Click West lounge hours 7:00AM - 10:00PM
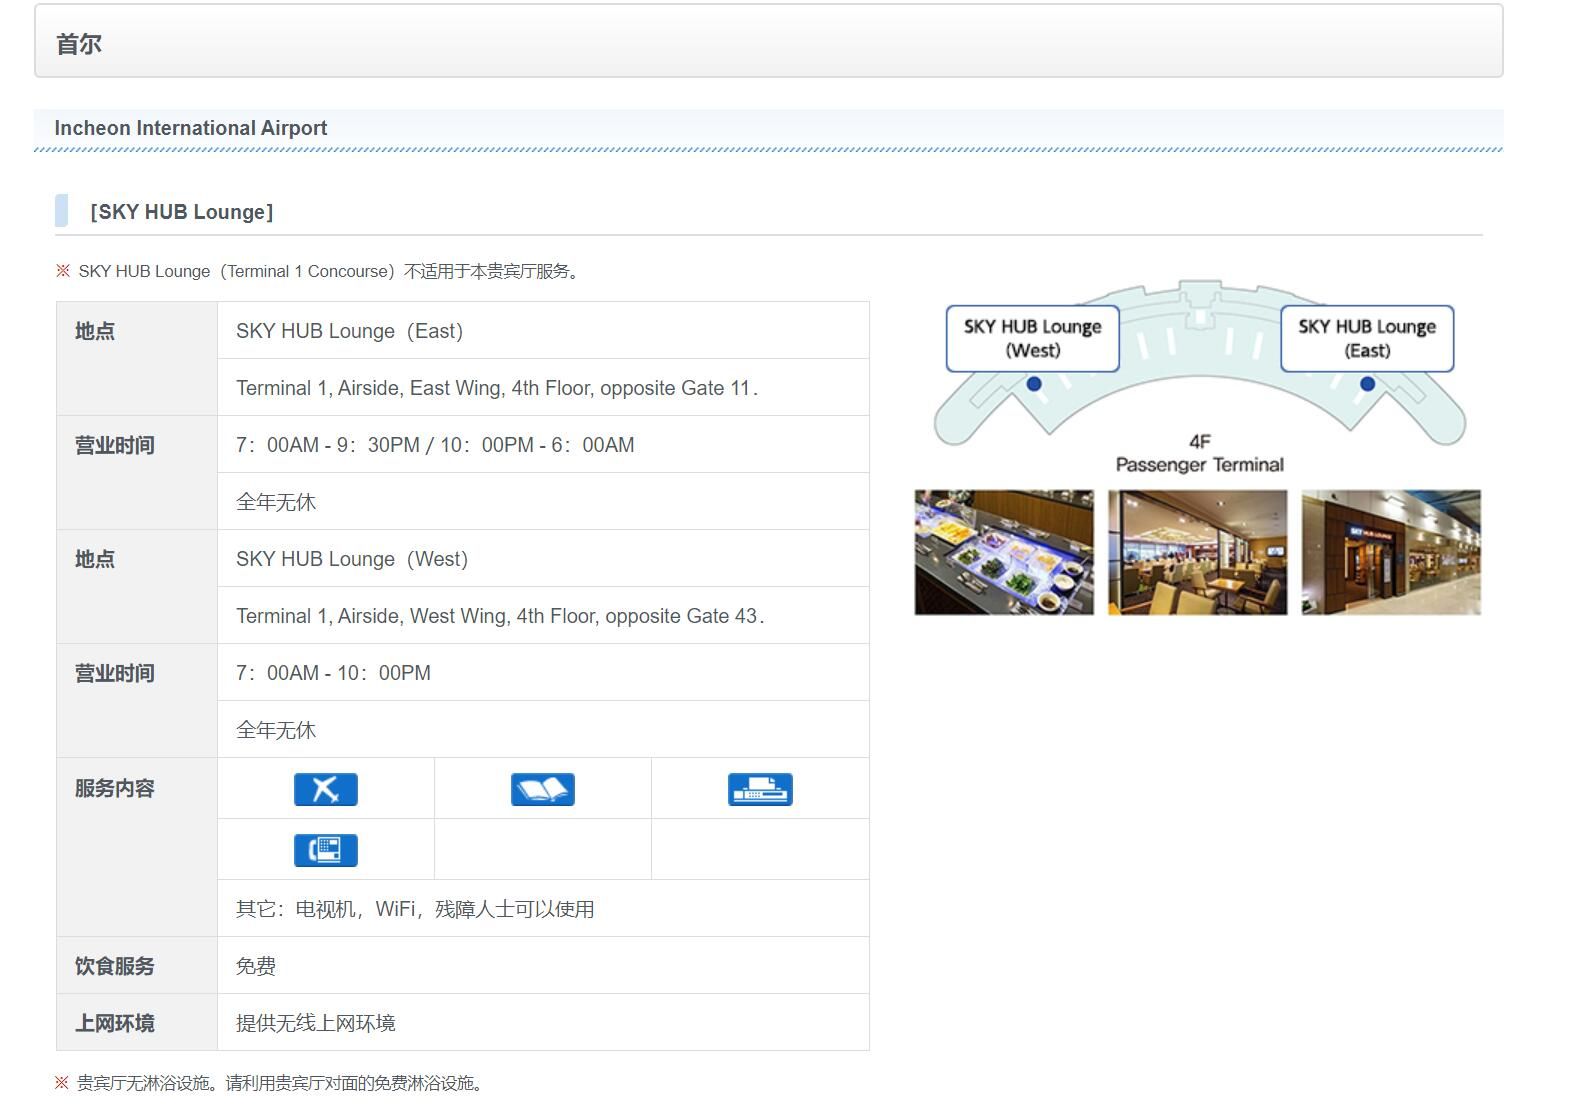Image resolution: width=1590 pixels, height=1112 pixels. 333,673
